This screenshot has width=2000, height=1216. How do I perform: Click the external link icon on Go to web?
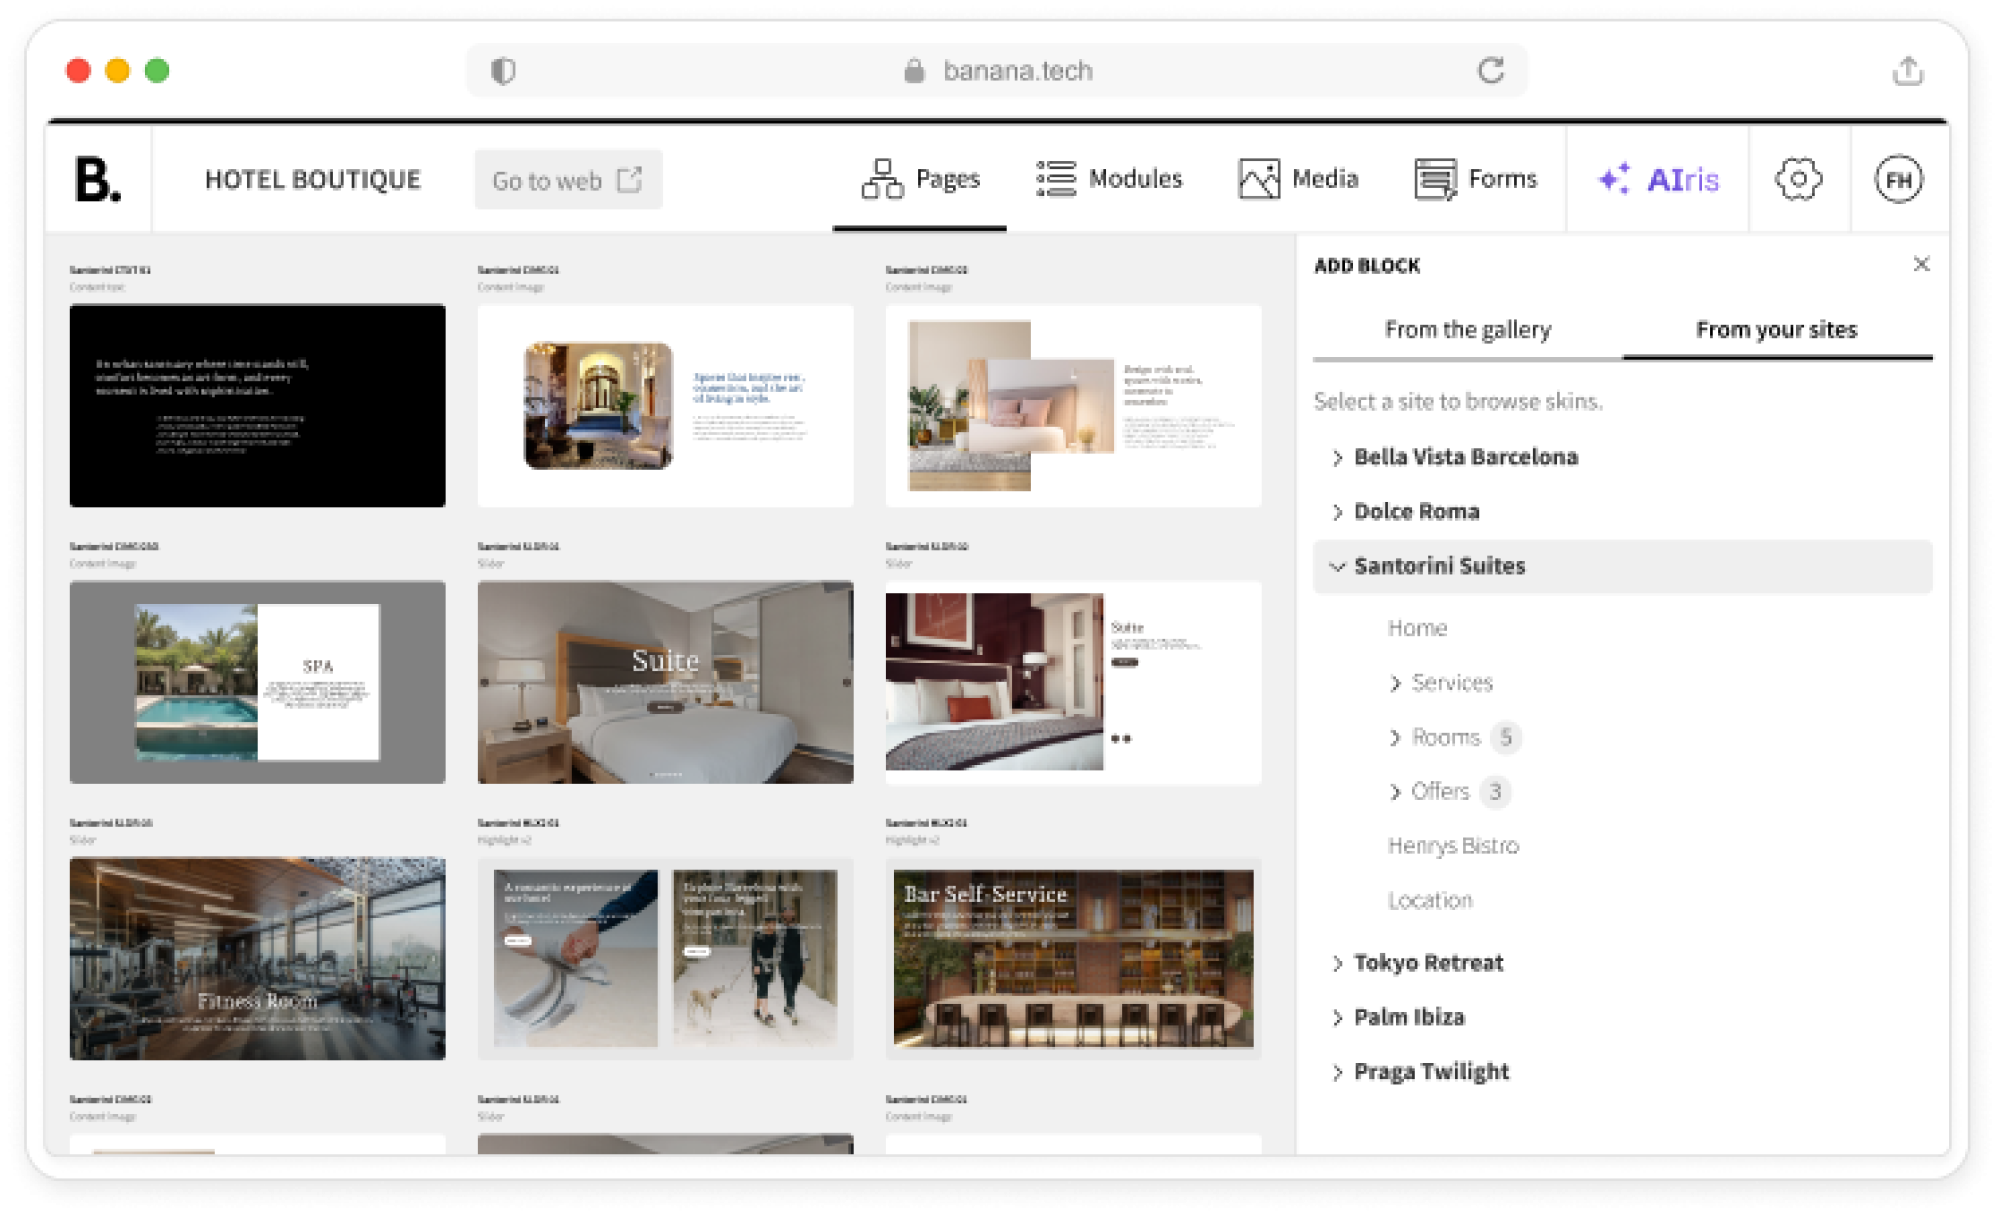(629, 179)
